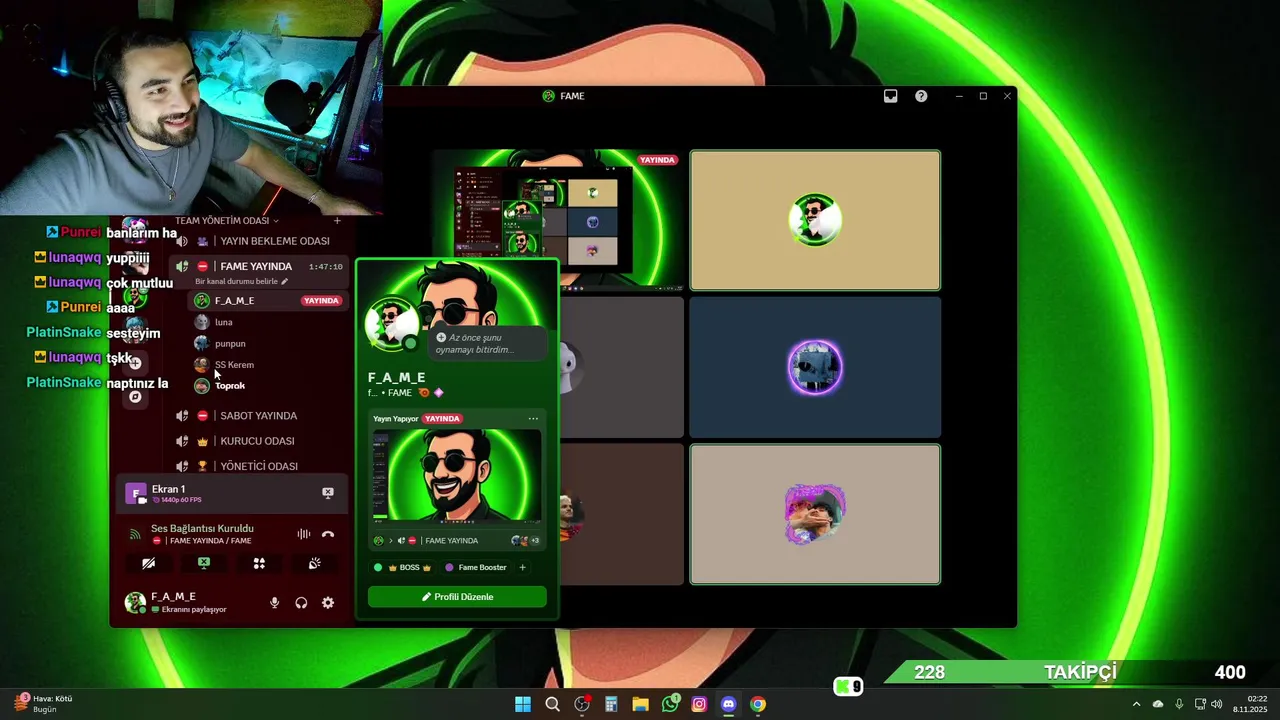Image resolution: width=1280 pixels, height=720 pixels.
Task: Open the activities launcher button
Action: [x=259, y=564]
